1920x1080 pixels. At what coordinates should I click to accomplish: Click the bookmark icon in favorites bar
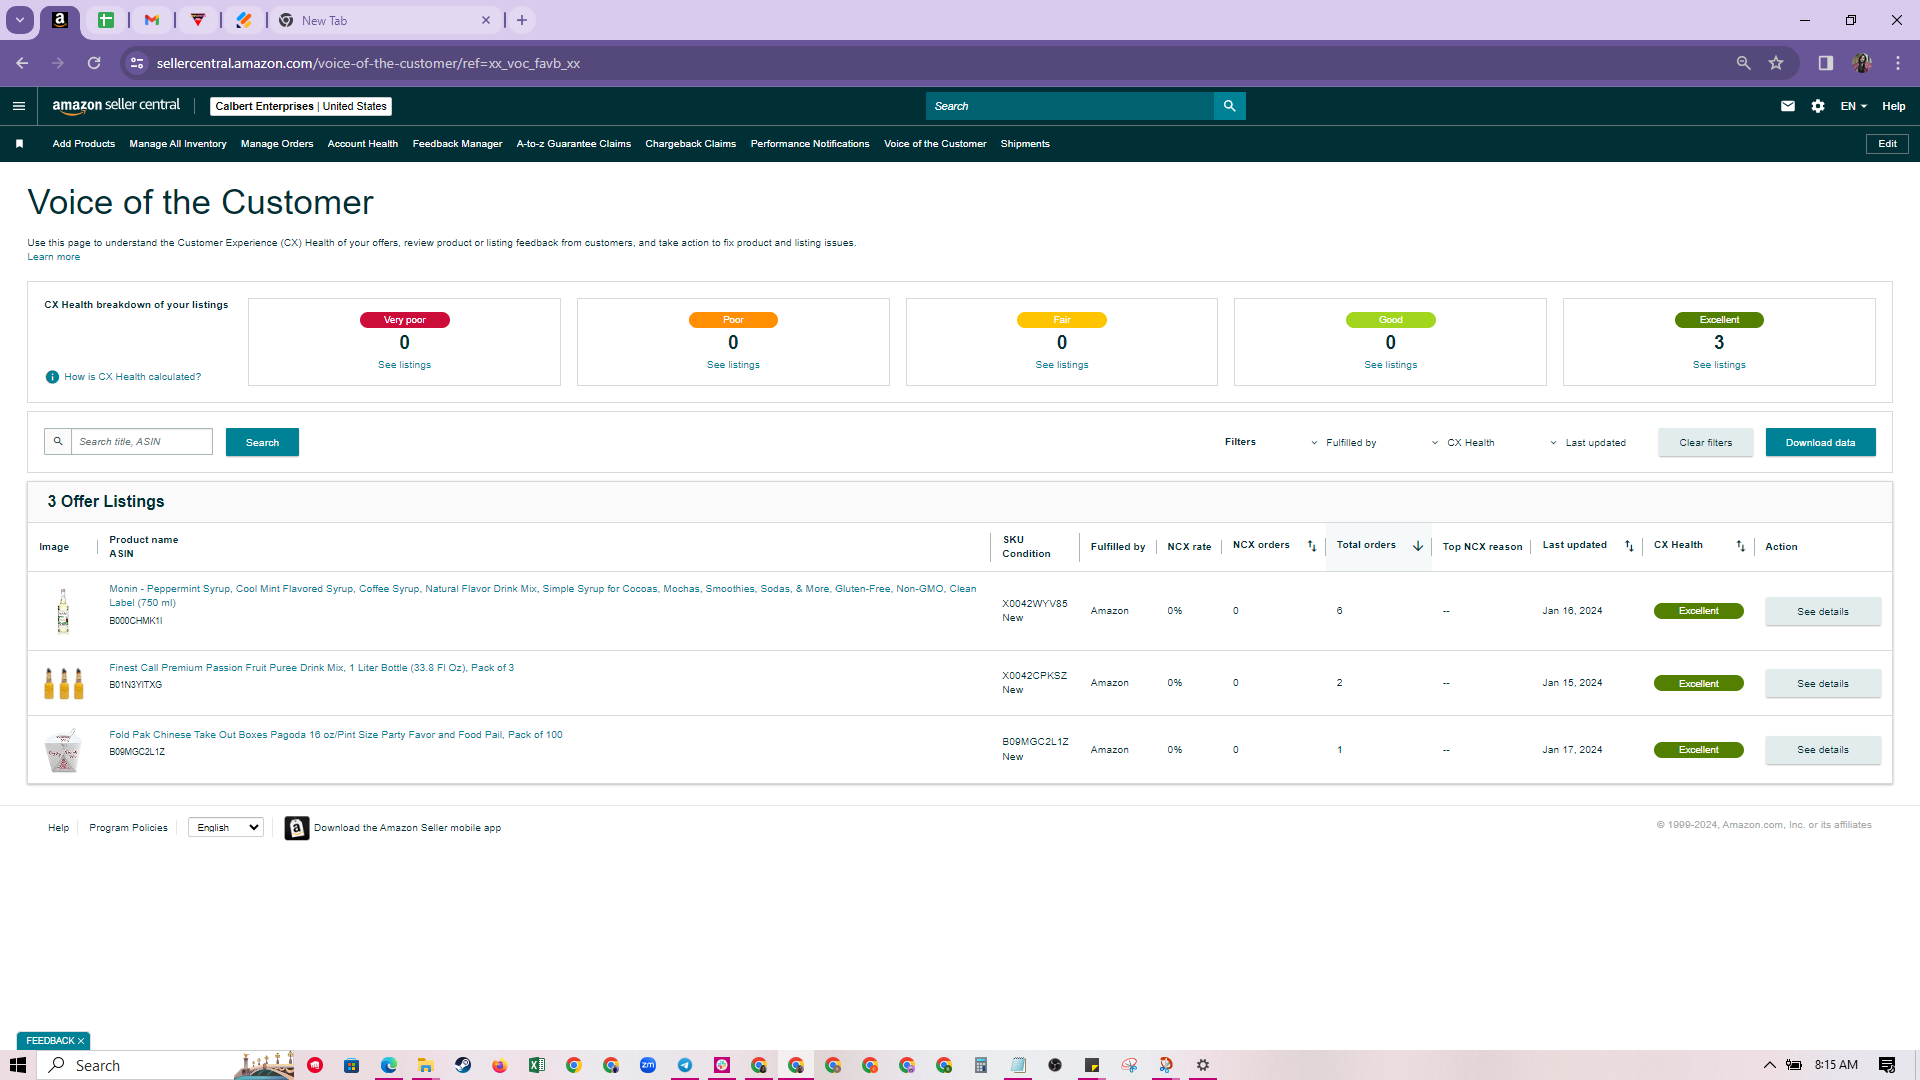pos(19,144)
